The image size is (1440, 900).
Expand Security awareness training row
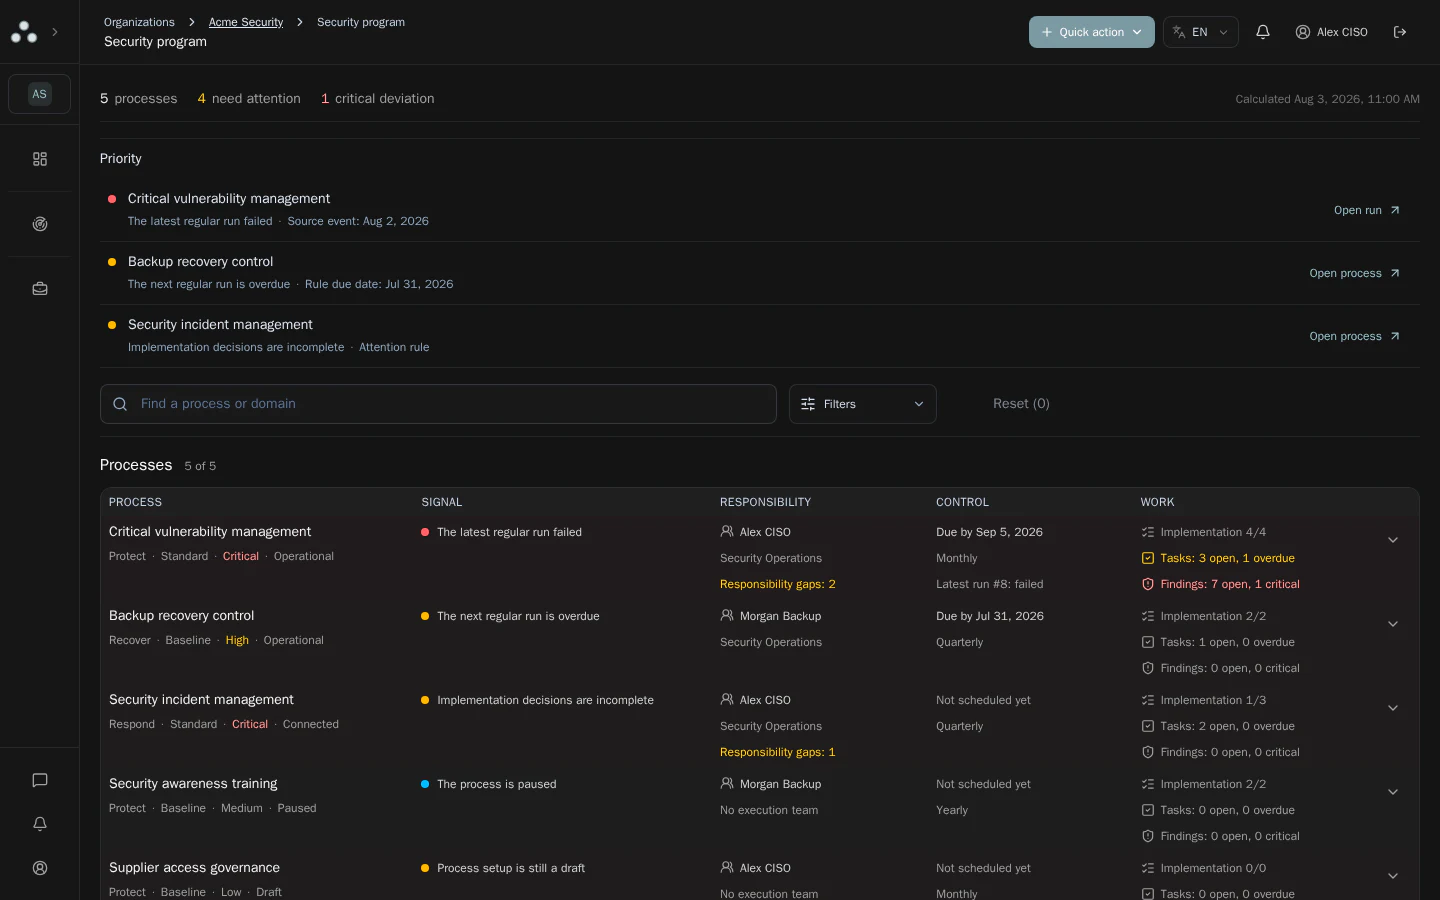[1393, 792]
